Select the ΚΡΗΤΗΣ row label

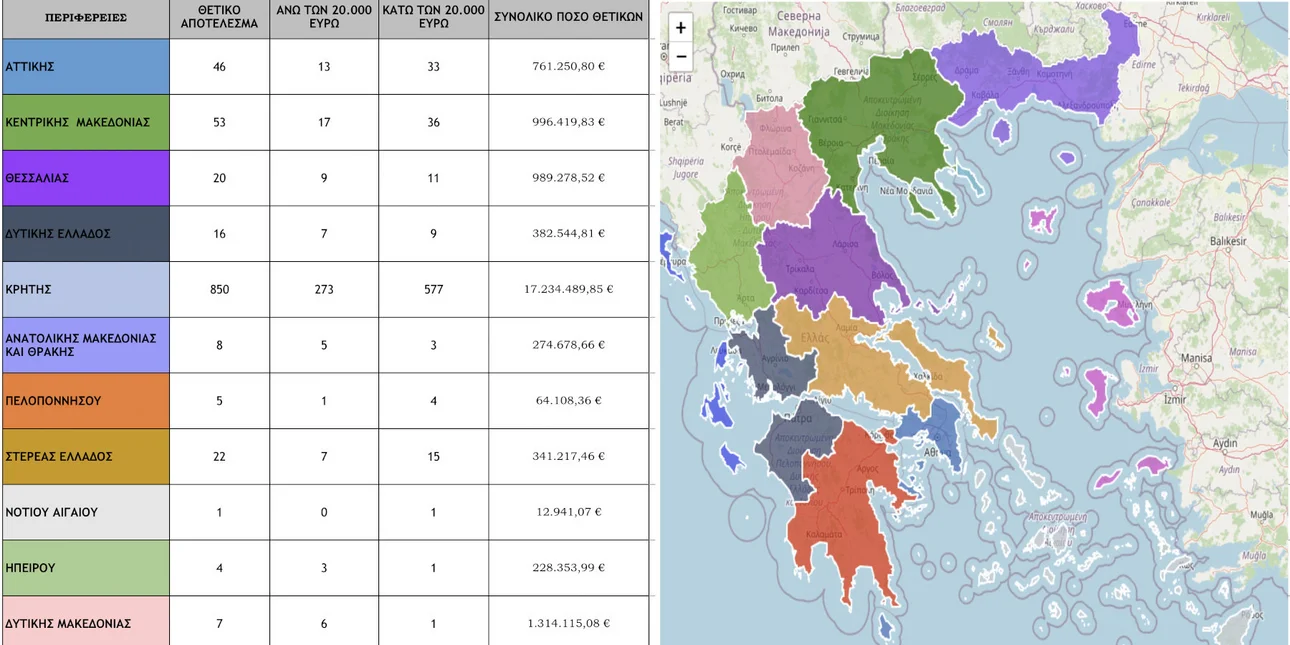86,290
